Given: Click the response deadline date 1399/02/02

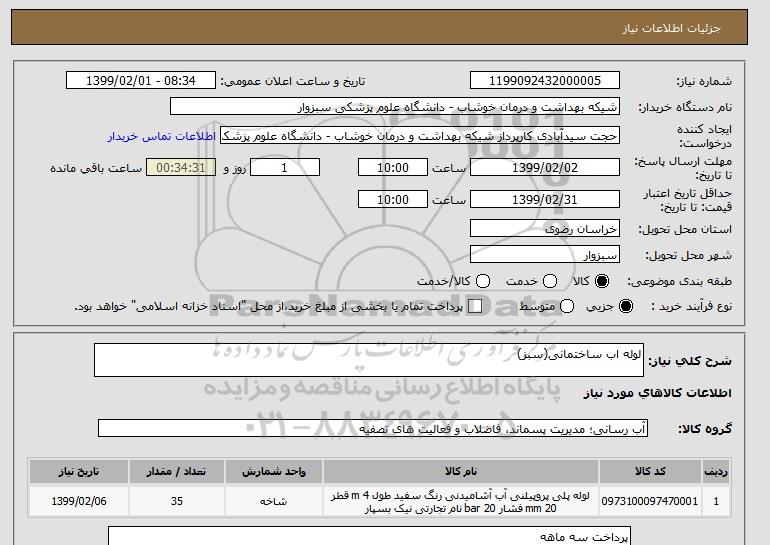Looking at the screenshot, I should [545, 167].
